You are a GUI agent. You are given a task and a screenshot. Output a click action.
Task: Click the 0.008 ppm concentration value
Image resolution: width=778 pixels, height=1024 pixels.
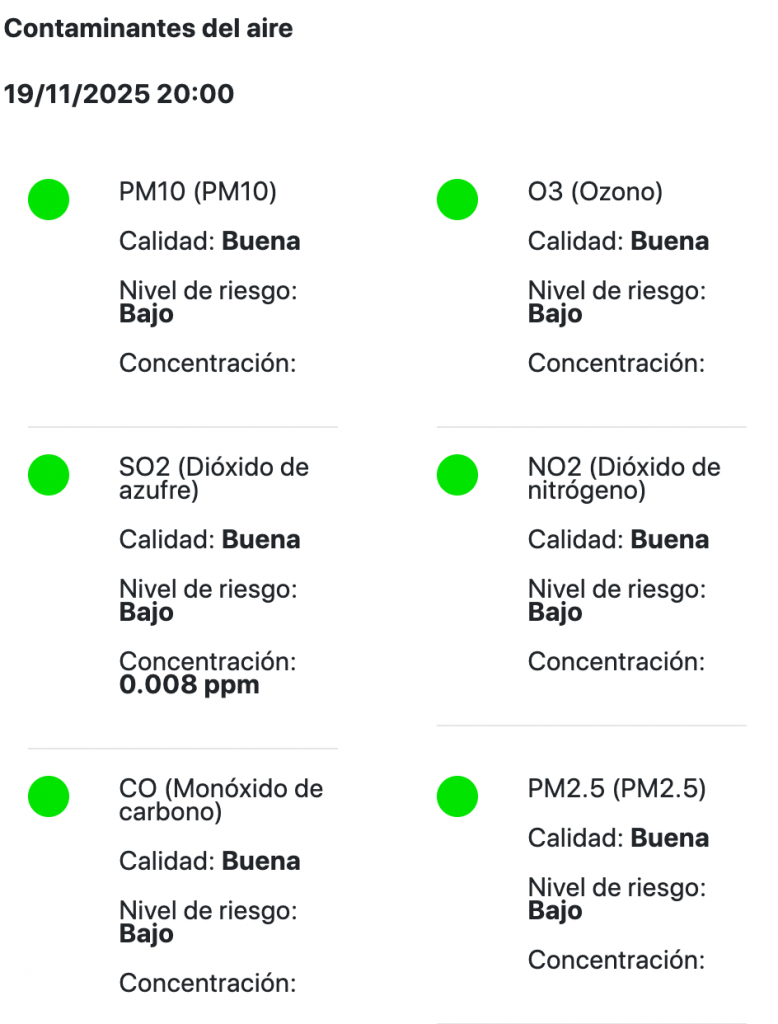(x=189, y=686)
